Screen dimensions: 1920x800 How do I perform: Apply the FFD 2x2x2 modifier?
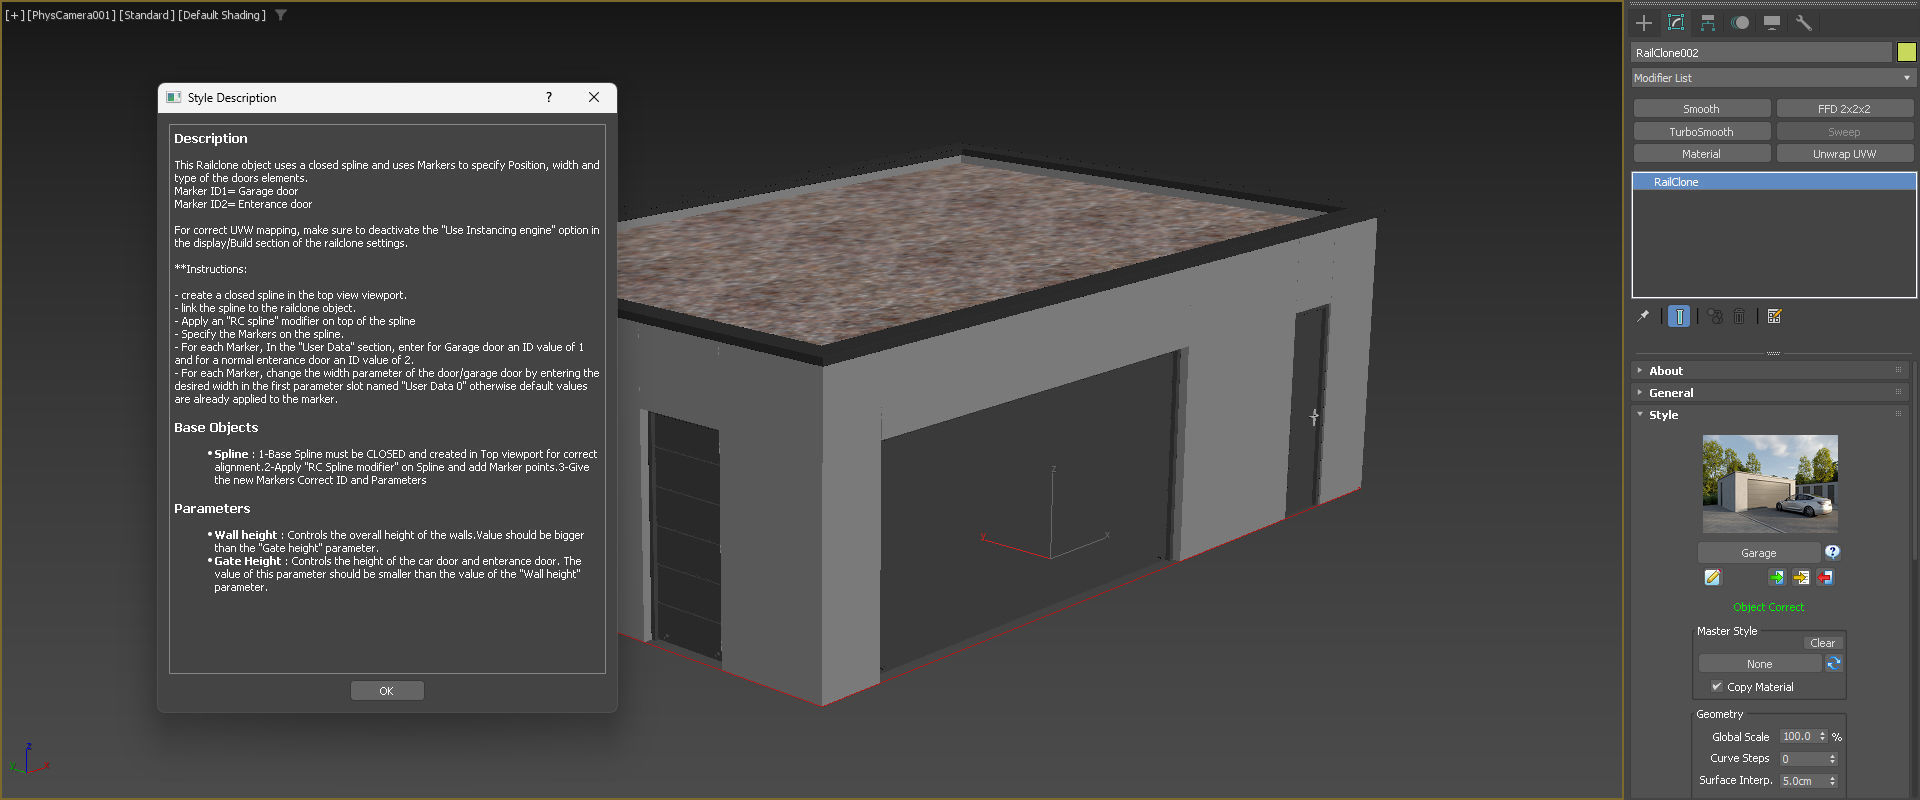point(1845,109)
